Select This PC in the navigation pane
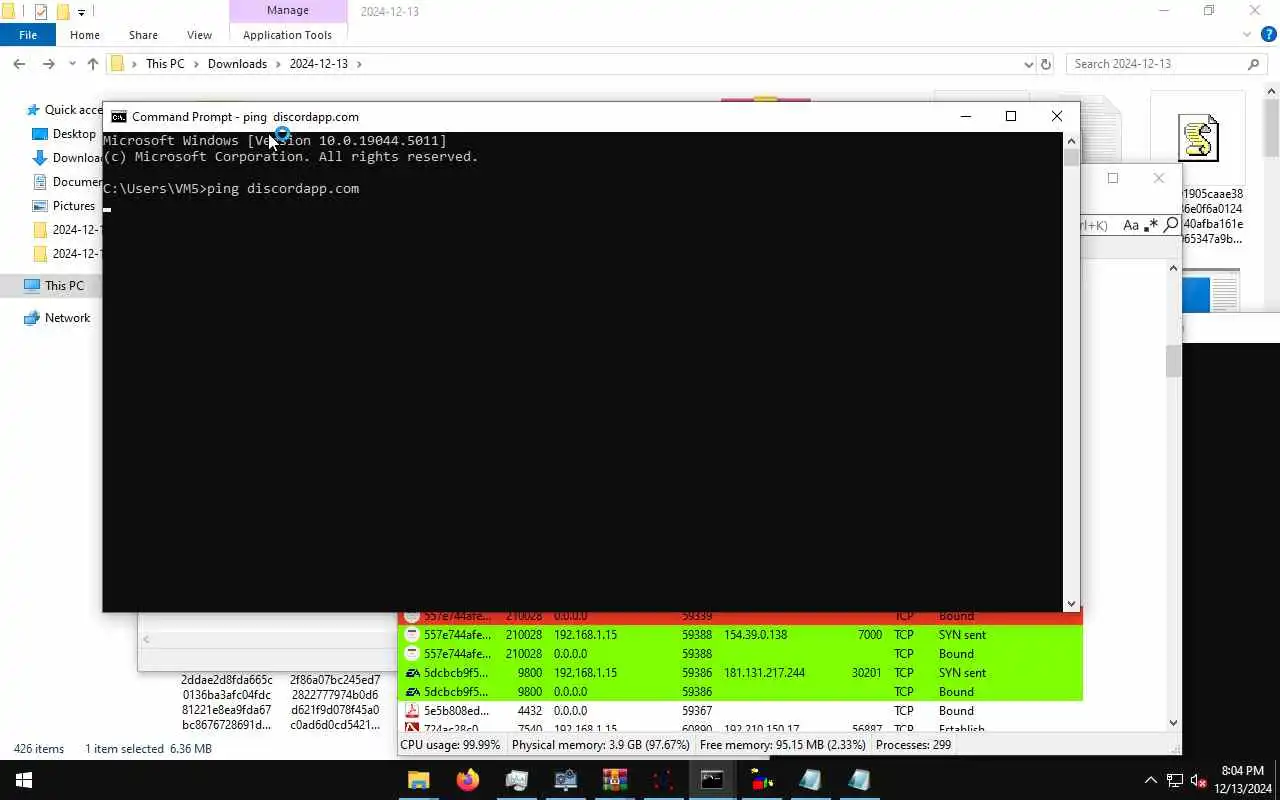 [64, 286]
